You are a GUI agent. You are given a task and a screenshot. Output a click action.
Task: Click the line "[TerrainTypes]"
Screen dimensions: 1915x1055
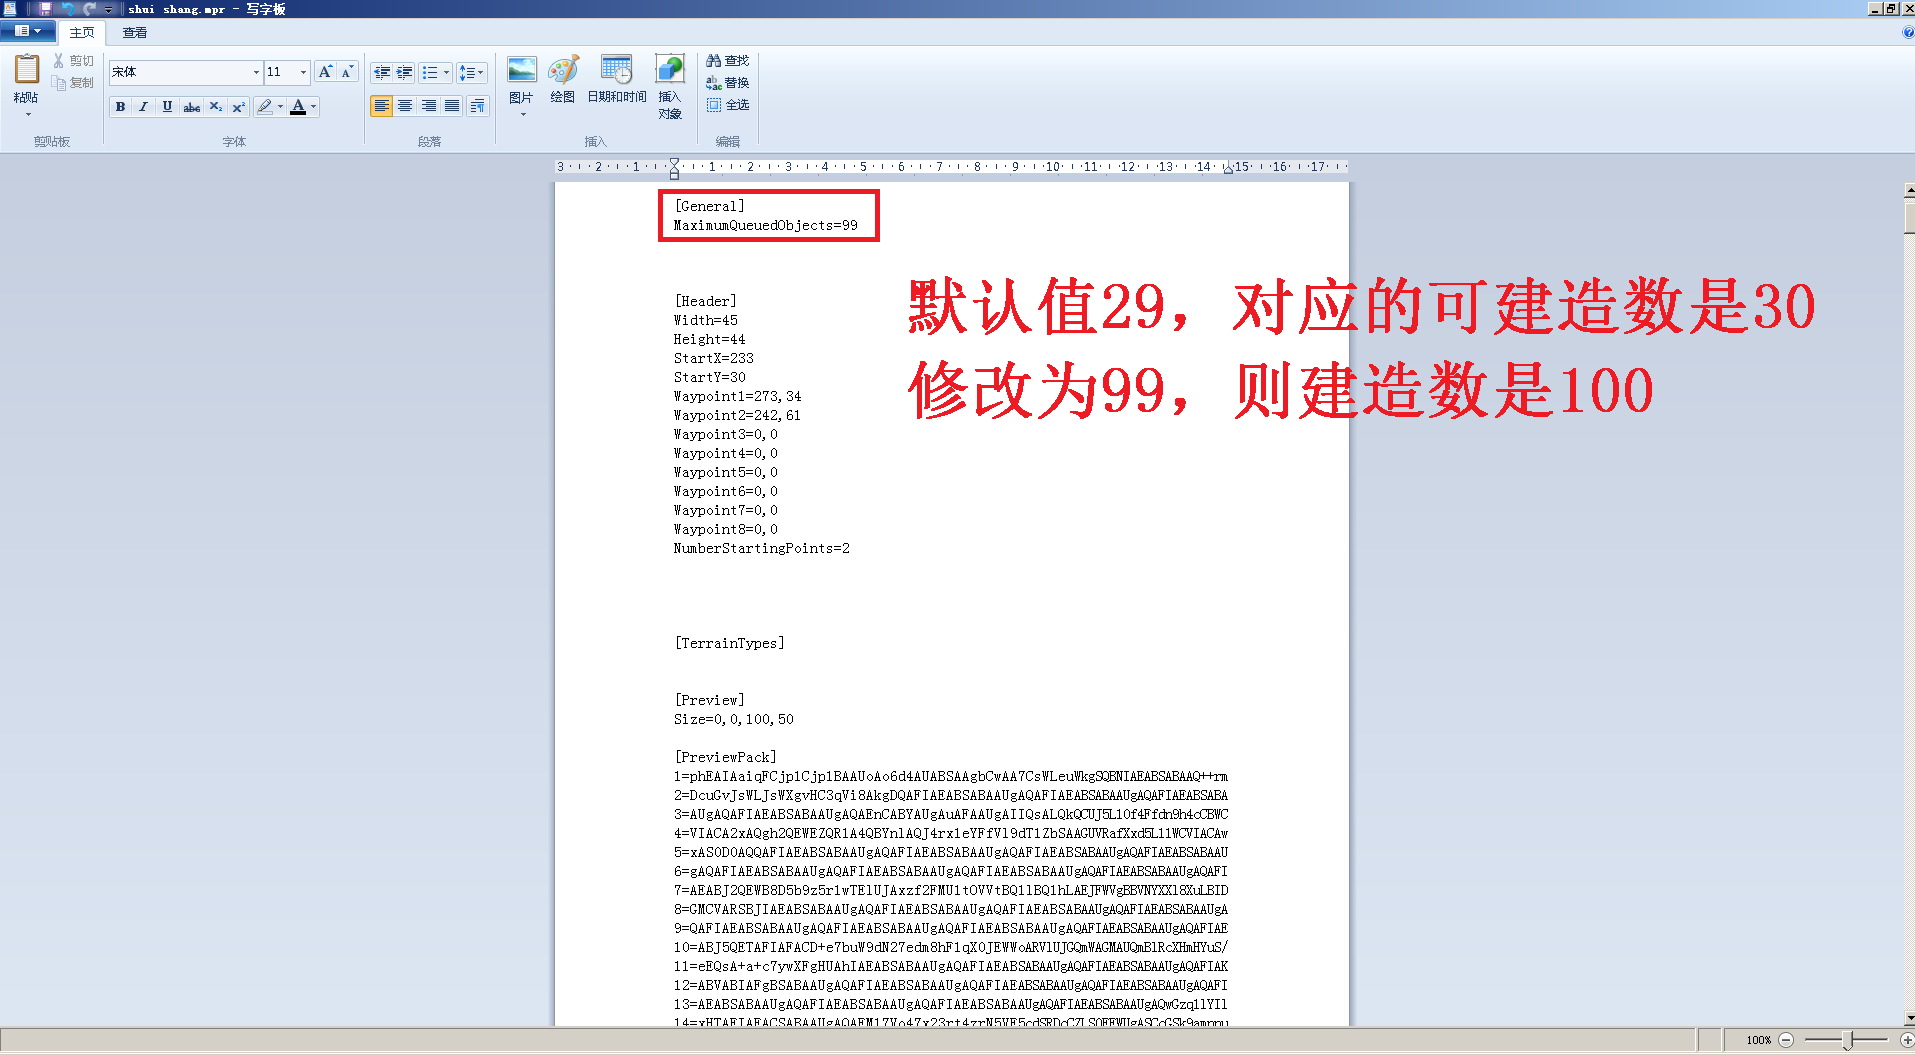point(730,643)
